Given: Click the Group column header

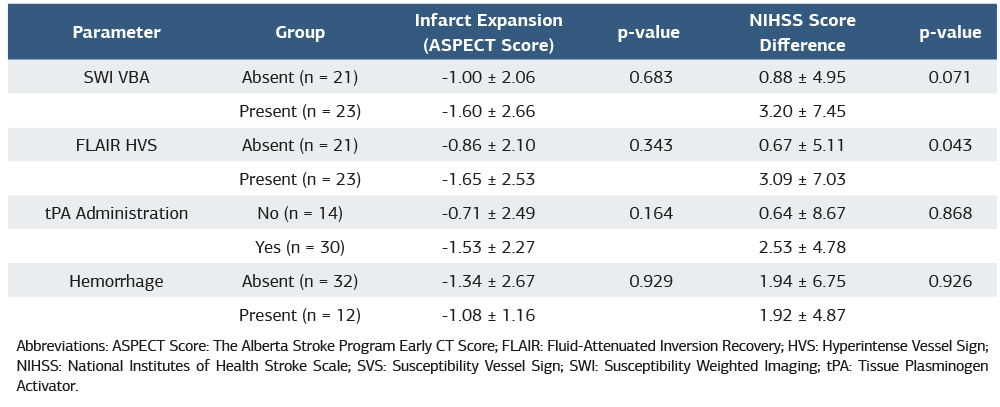Looking at the screenshot, I should pyautogui.click(x=300, y=32).
